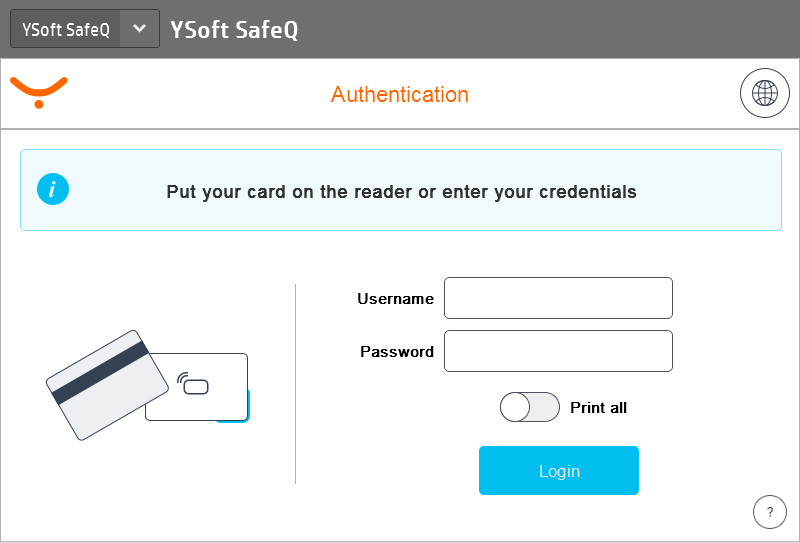Click the blue info icon
800x543 pixels.
(x=53, y=189)
